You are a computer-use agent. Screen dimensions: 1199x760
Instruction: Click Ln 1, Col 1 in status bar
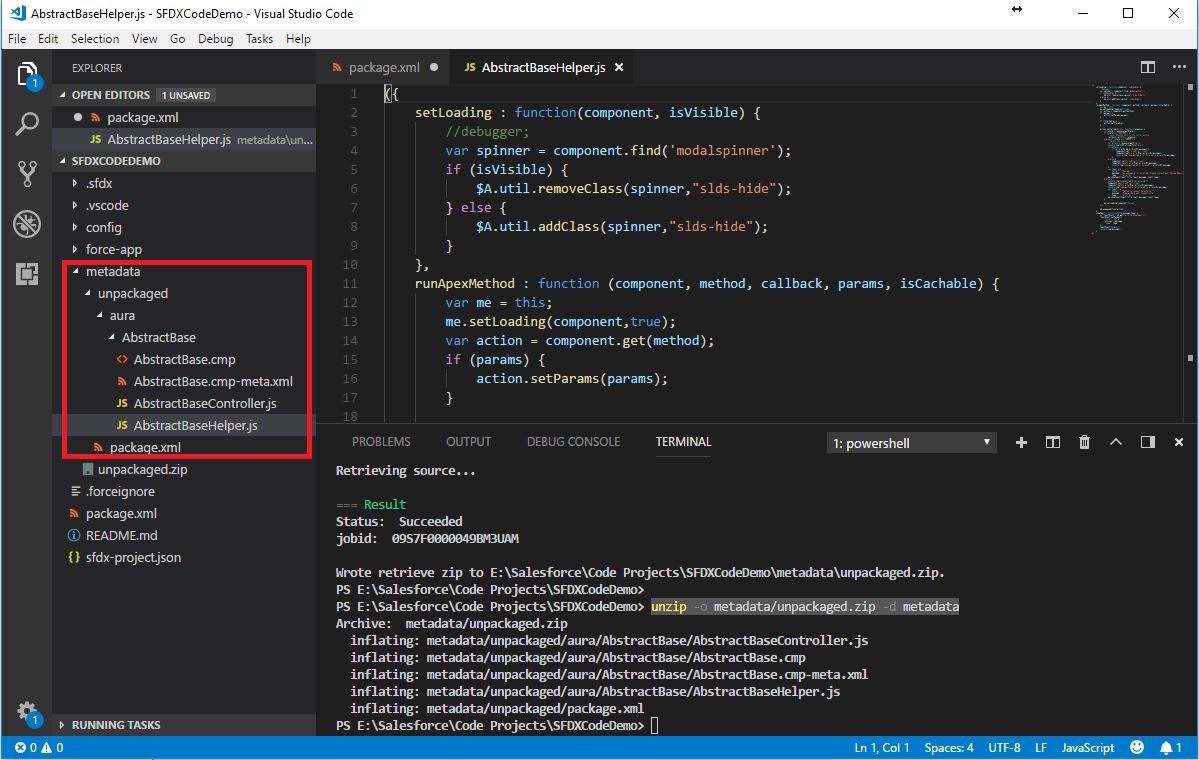click(x=882, y=748)
